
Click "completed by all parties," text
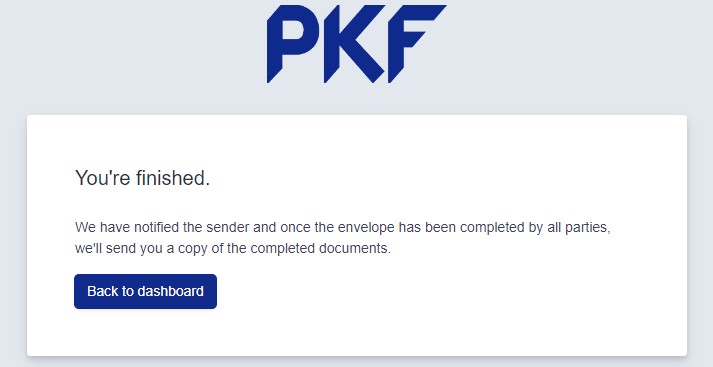pos(535,227)
